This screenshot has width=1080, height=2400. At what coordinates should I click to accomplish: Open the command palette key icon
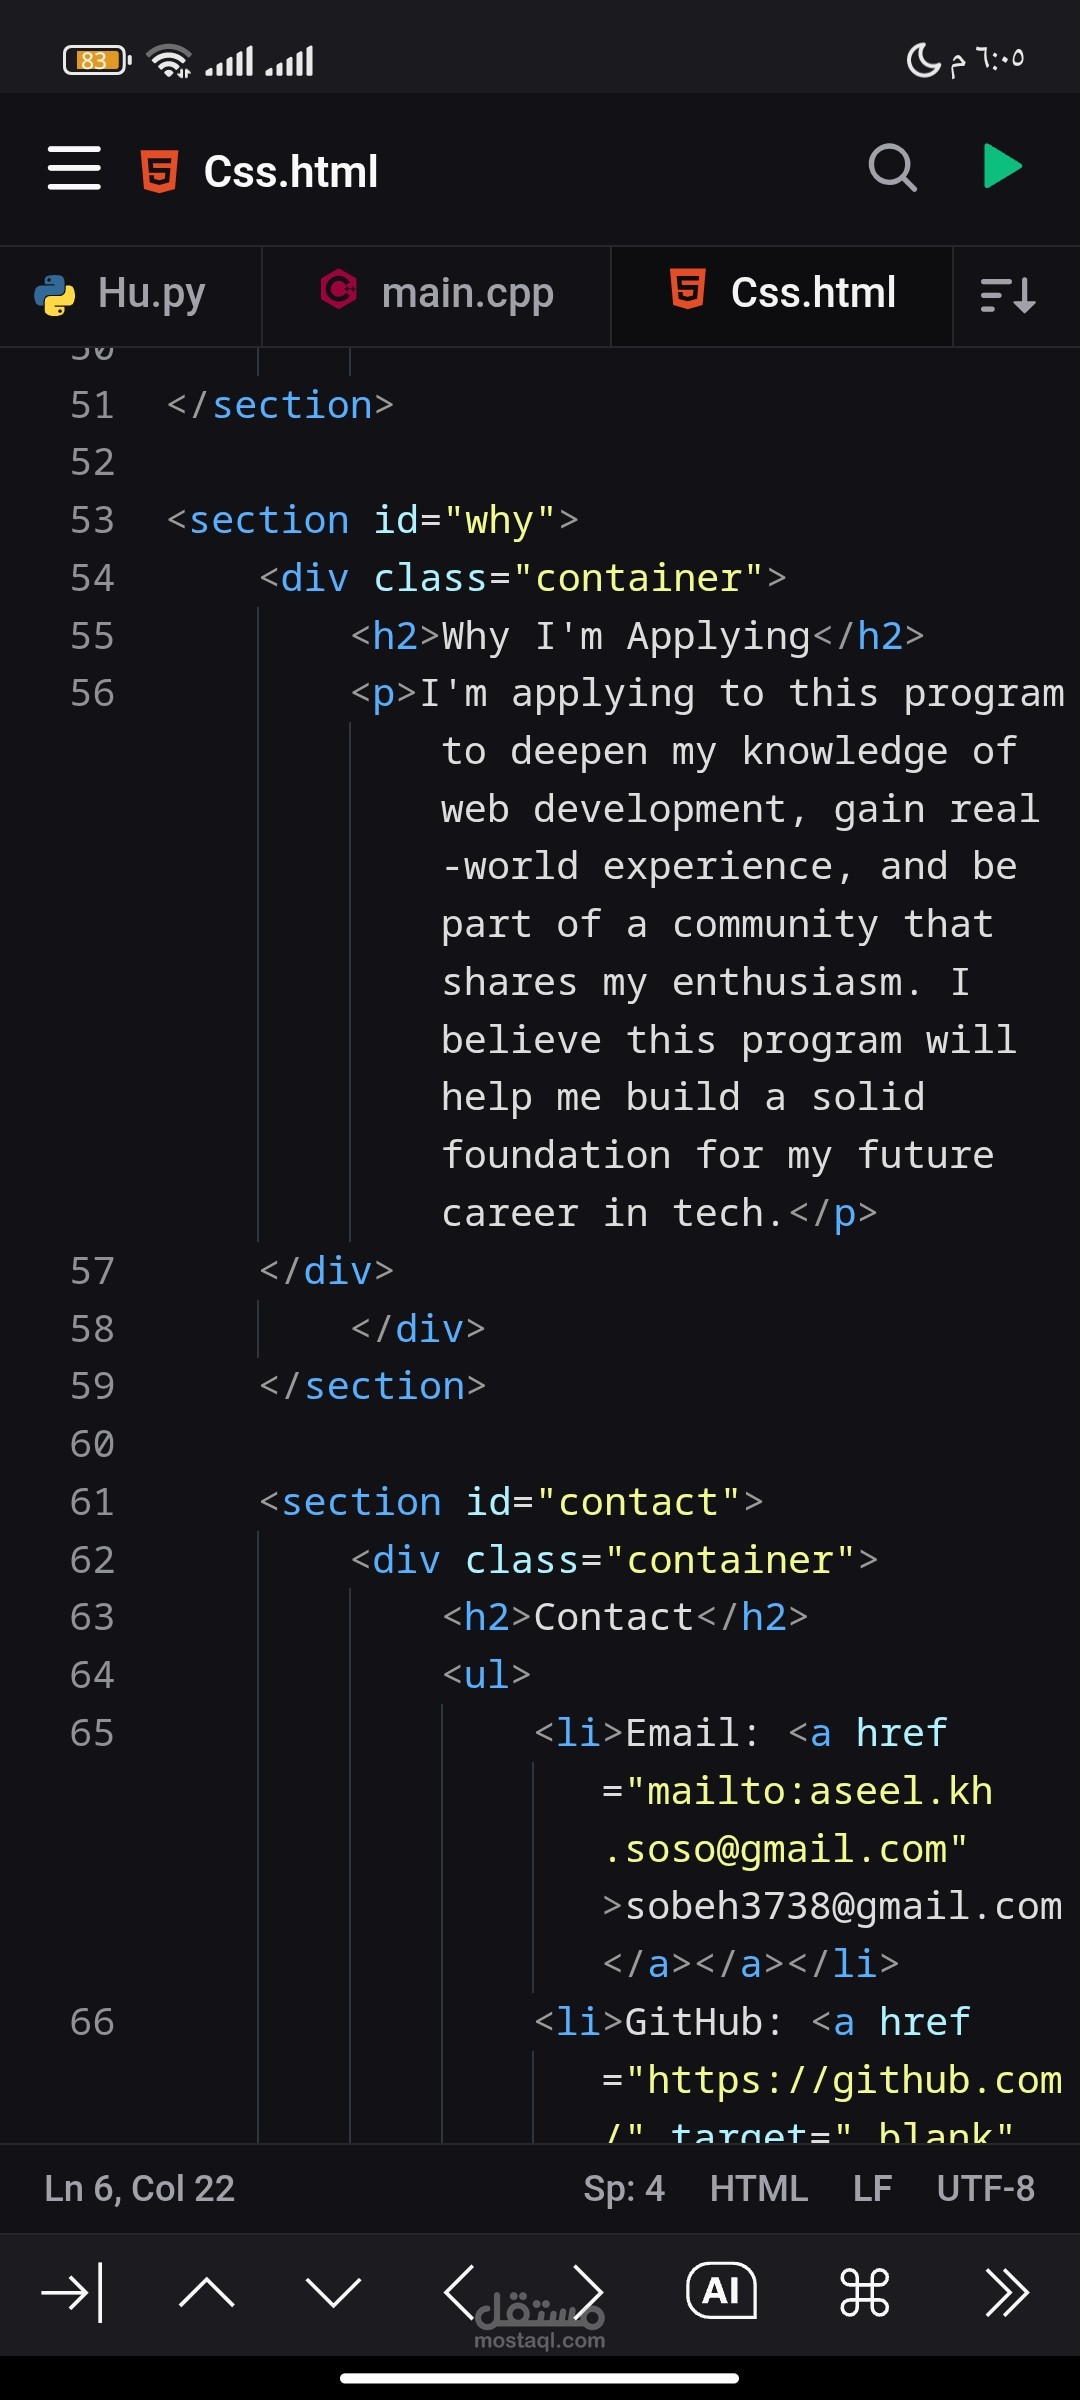click(864, 2292)
